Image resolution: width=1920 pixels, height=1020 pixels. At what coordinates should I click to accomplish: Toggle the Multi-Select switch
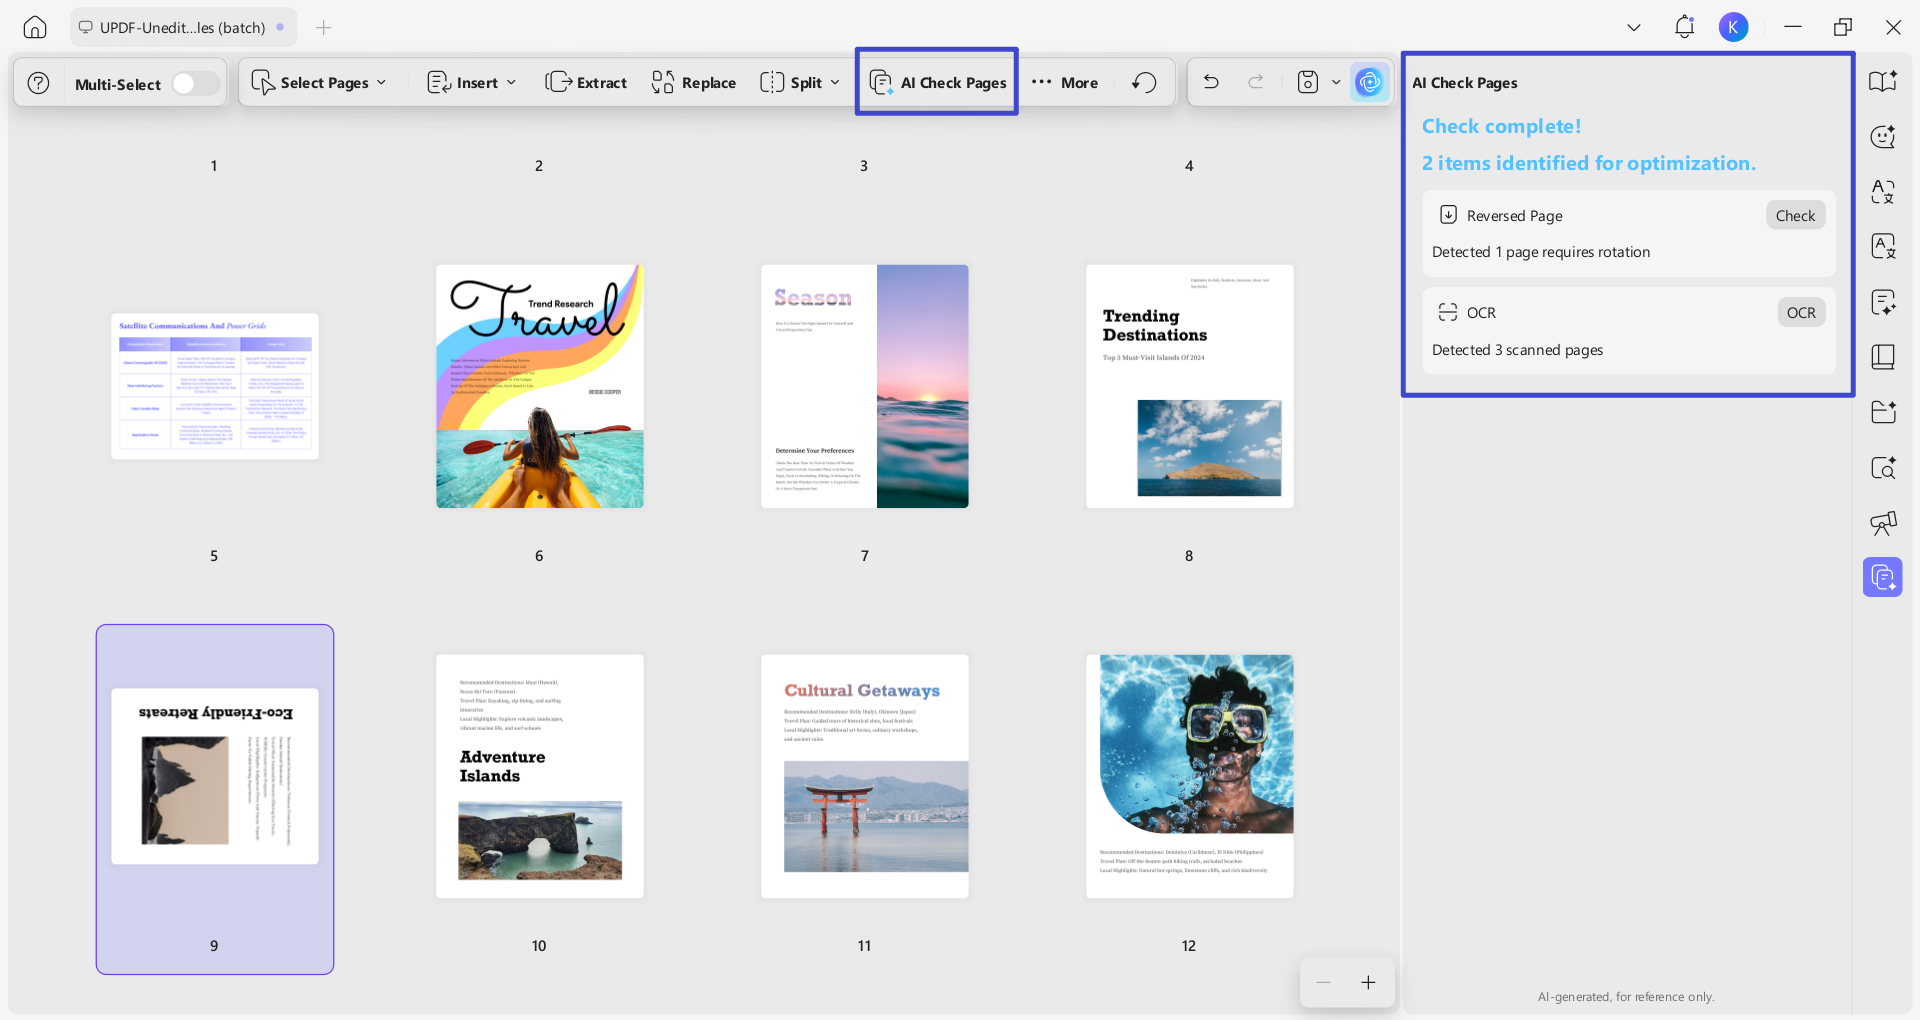(x=194, y=83)
